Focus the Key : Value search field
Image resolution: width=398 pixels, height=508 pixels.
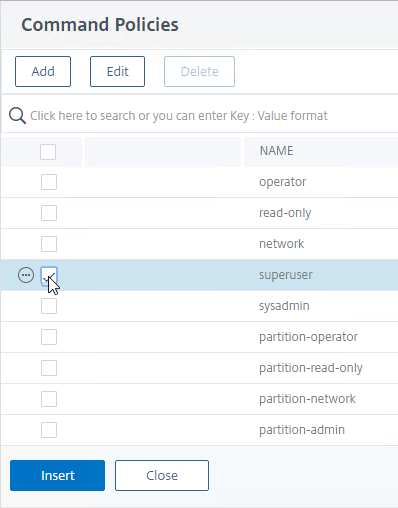click(207, 116)
